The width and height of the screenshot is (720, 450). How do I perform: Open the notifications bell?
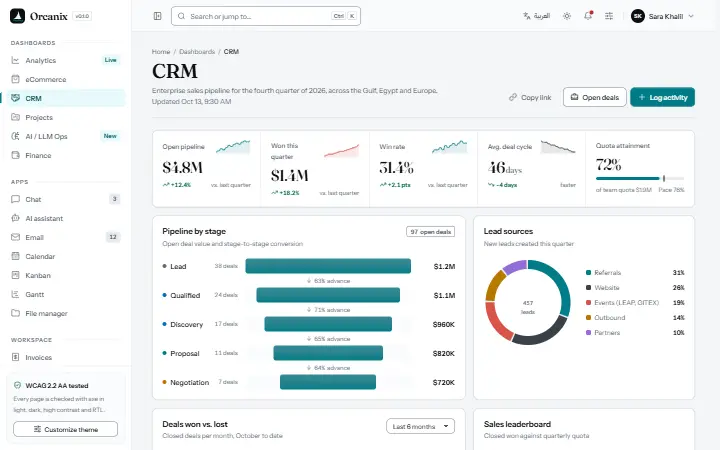(588, 16)
